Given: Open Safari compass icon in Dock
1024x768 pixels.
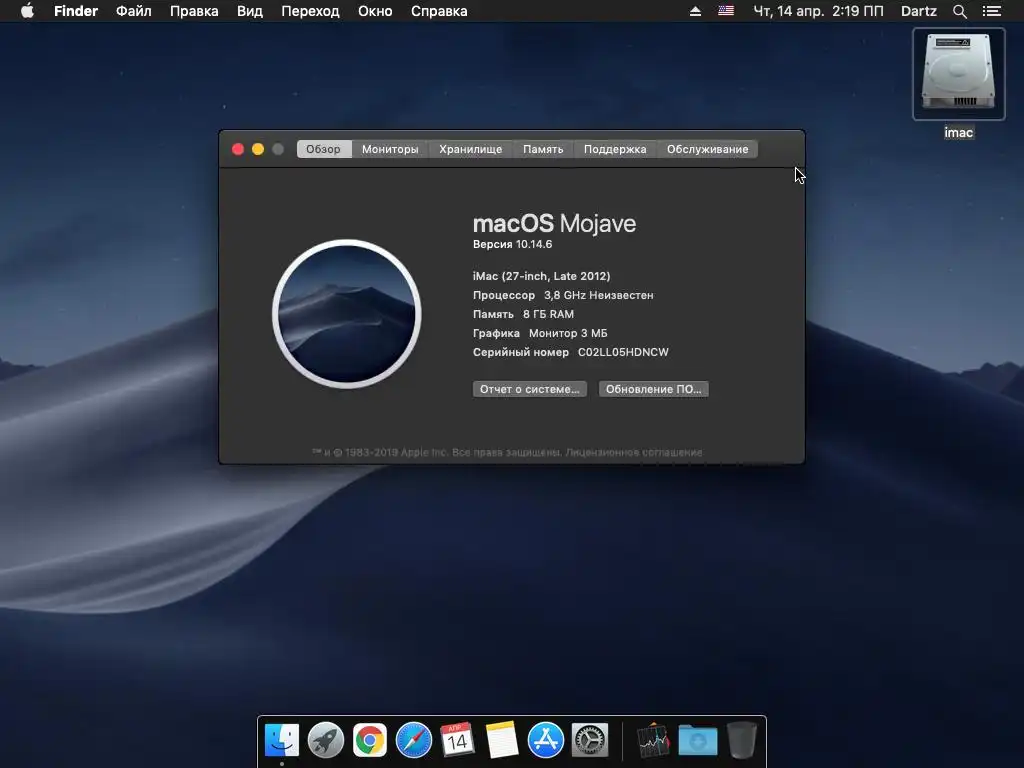Looking at the screenshot, I should 413,740.
